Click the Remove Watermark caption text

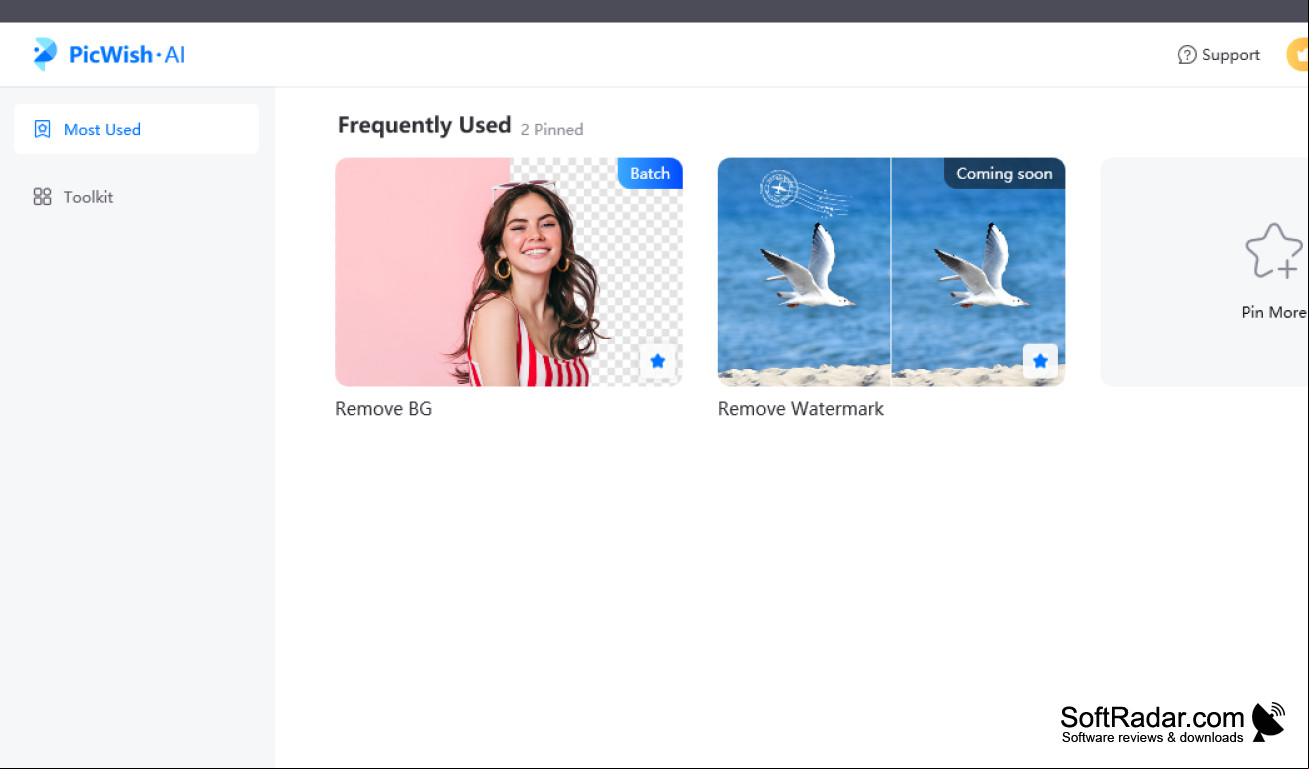[801, 409]
